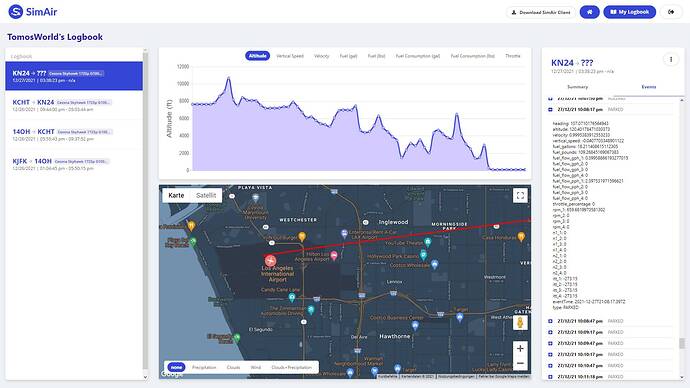
Task: Click the red airplane marker at LAX
Action: (270, 260)
